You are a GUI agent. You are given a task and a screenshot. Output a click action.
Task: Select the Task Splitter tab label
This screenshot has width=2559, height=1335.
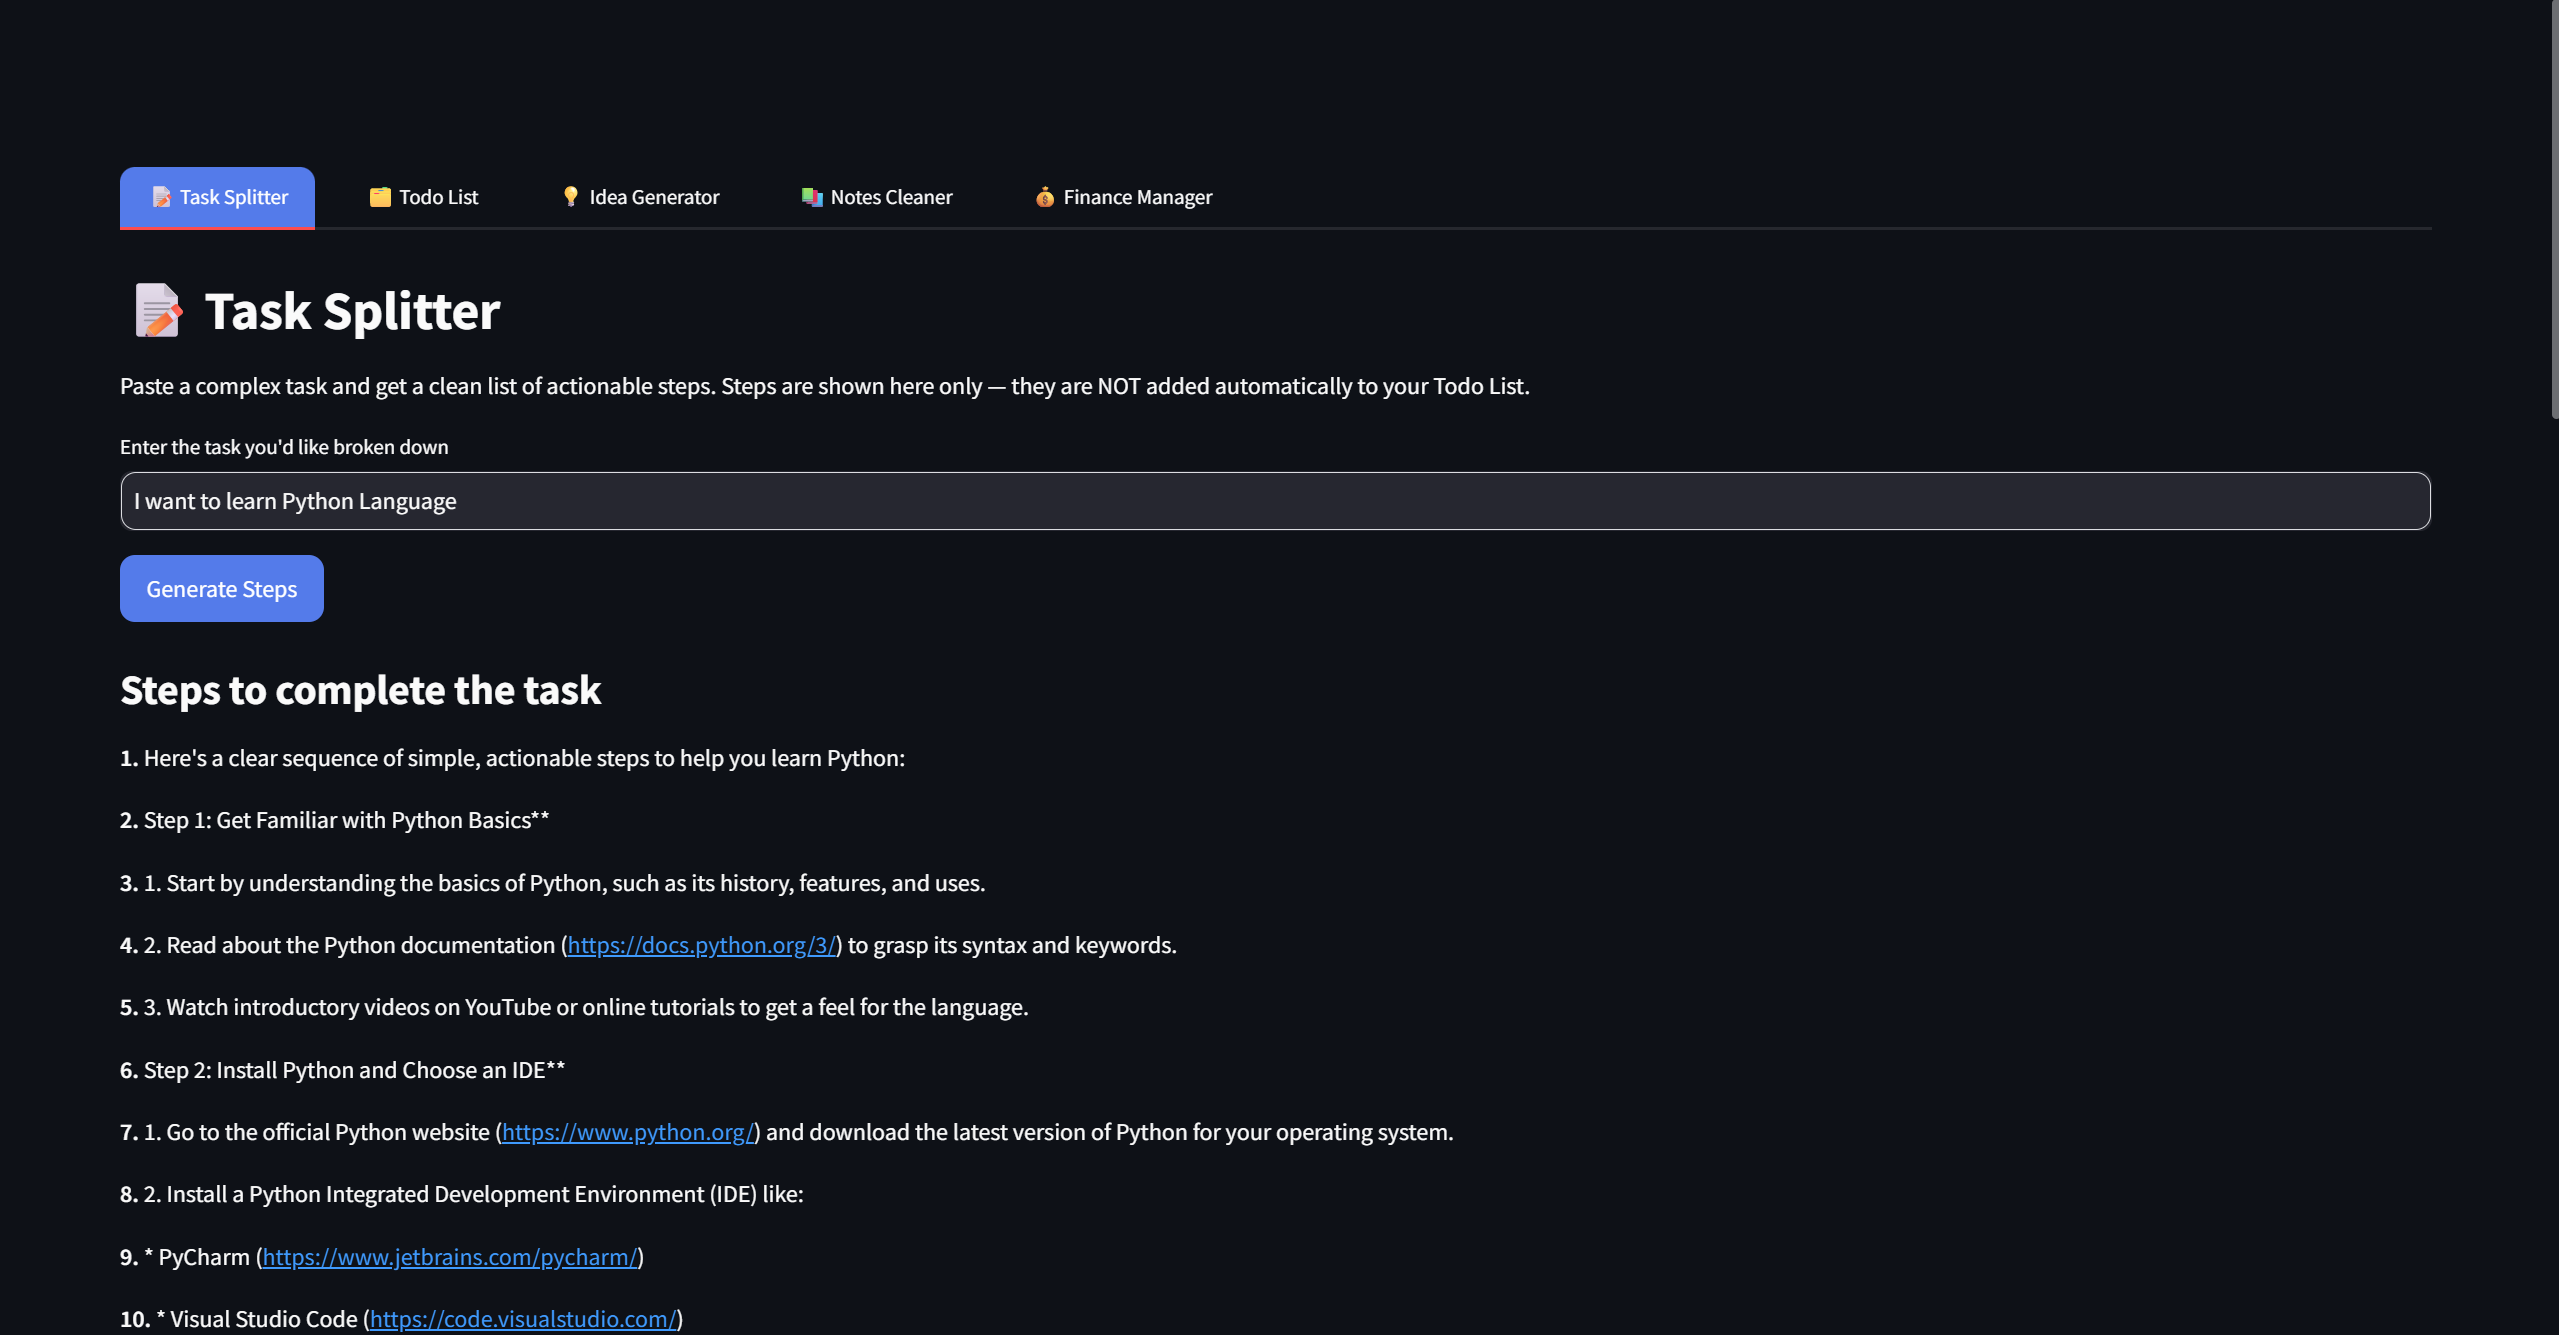coord(234,197)
